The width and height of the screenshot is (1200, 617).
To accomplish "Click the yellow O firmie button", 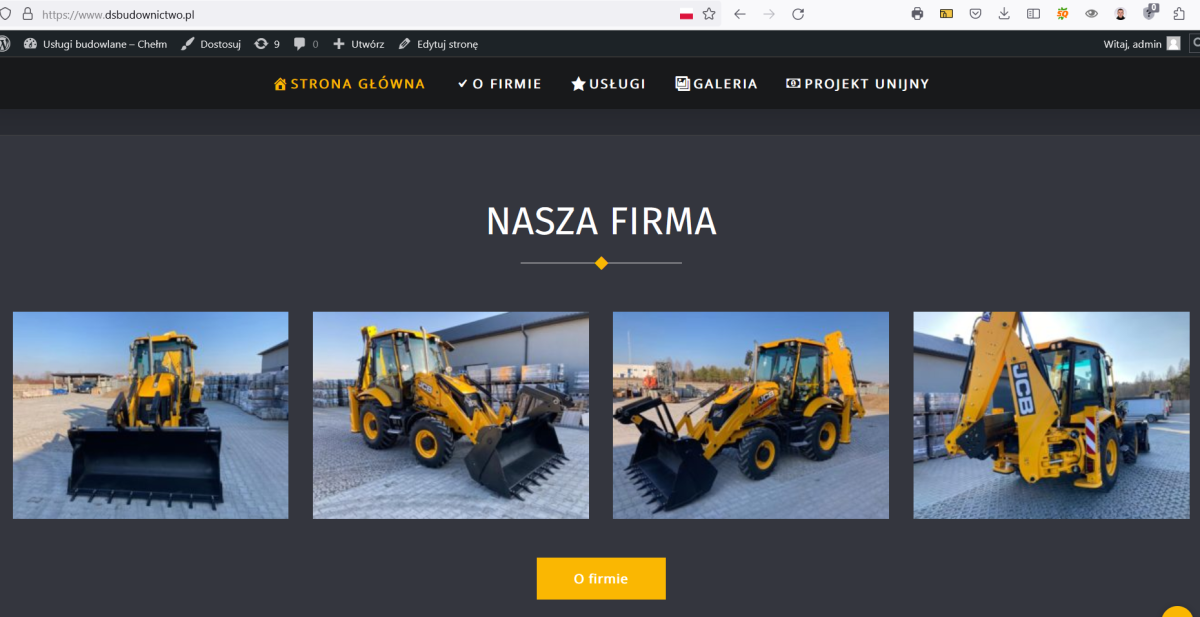I will tap(601, 578).
